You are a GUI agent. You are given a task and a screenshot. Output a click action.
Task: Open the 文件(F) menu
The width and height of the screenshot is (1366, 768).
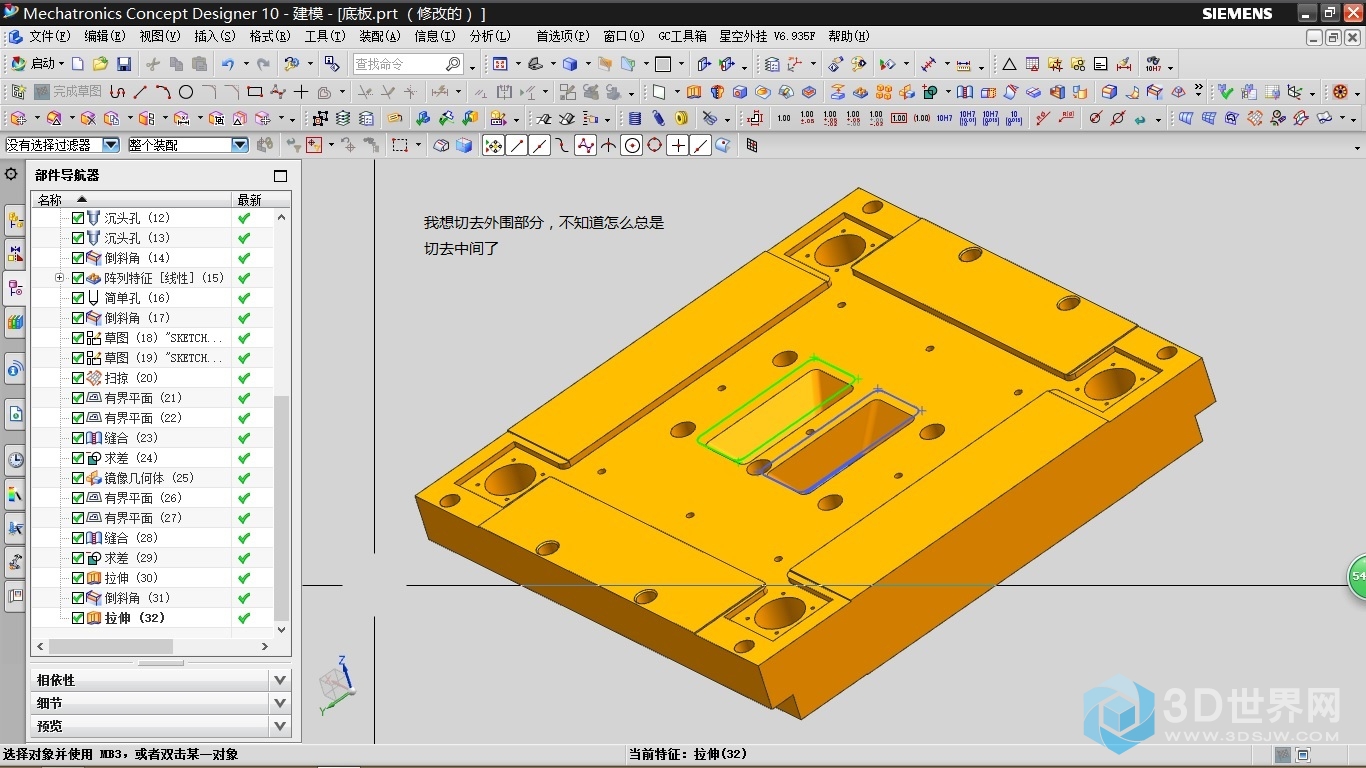[x=49, y=36]
